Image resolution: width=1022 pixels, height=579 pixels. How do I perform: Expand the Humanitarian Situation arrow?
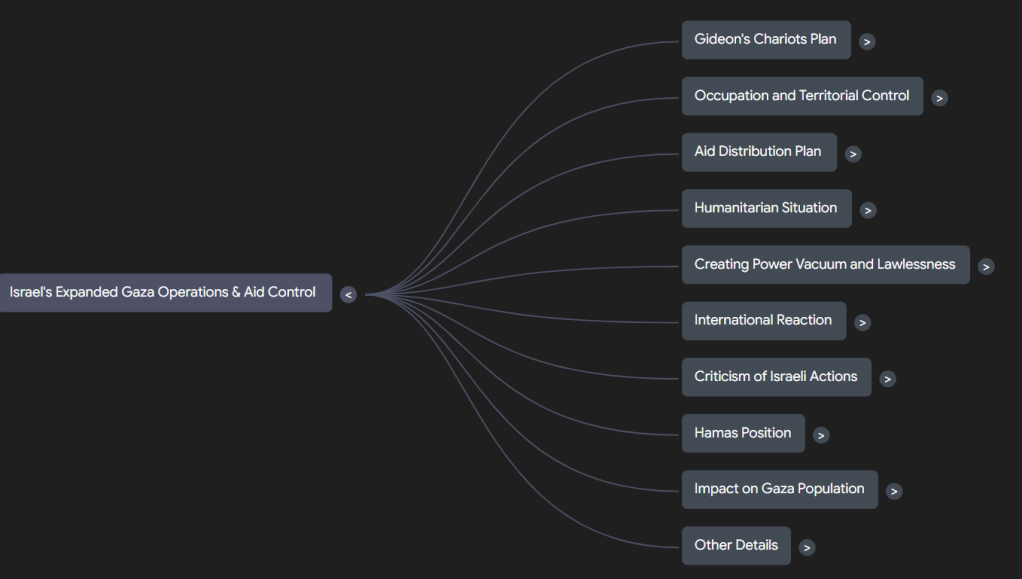(868, 210)
